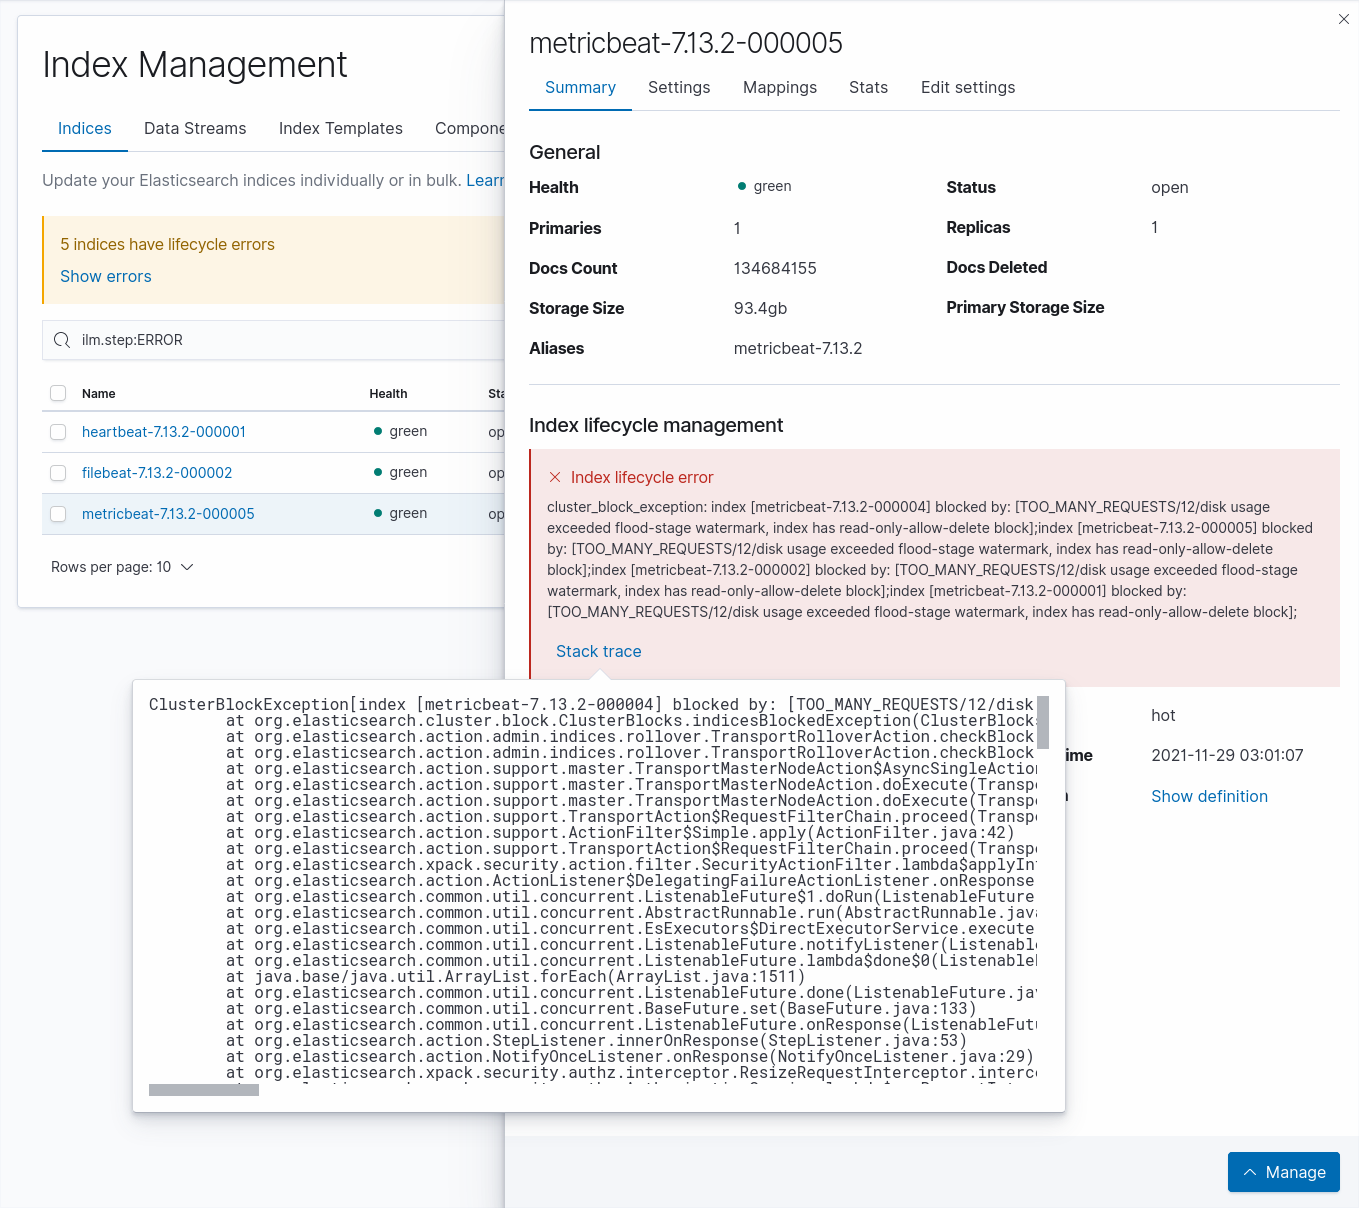Click the red error icon in the lifecycle error banner
Viewport: 1359px width, 1208px height.
[555, 477]
